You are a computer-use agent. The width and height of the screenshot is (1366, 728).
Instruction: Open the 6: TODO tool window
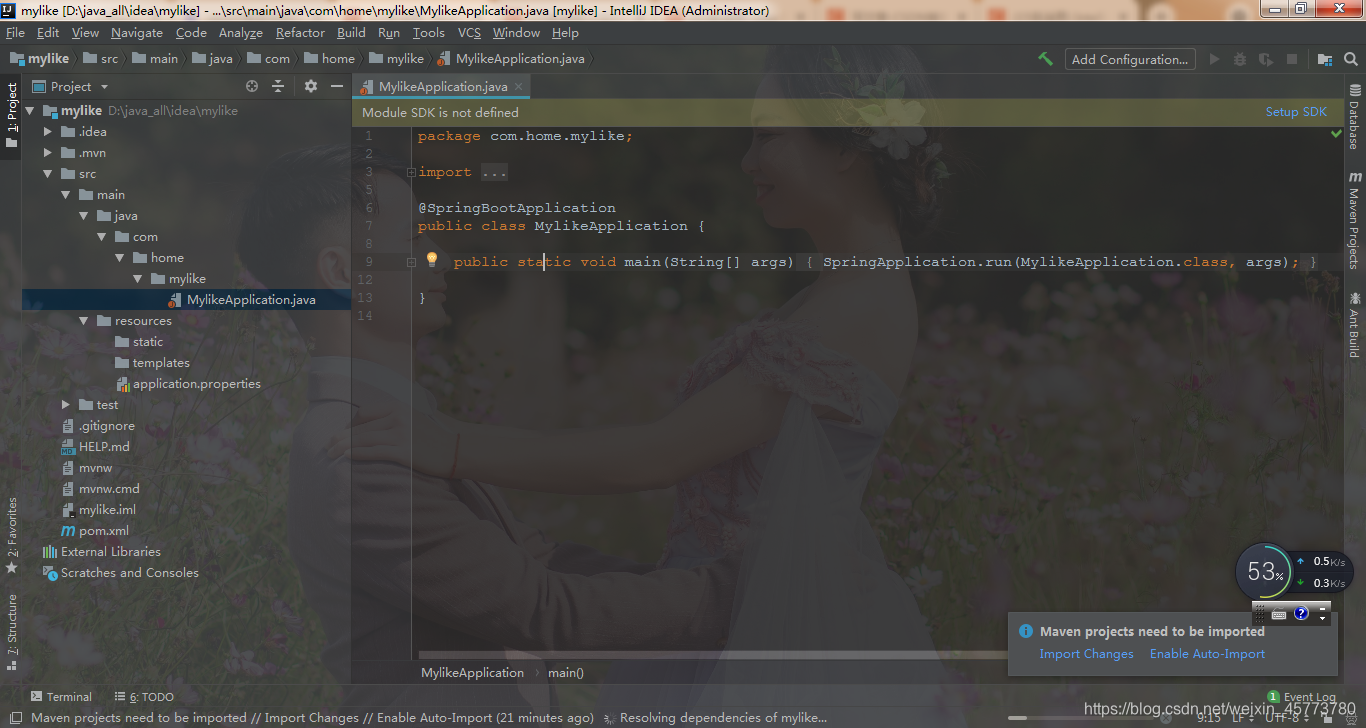(143, 696)
